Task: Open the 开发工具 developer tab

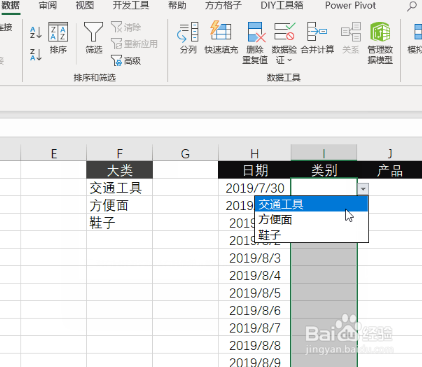Action: pyautogui.click(x=131, y=6)
